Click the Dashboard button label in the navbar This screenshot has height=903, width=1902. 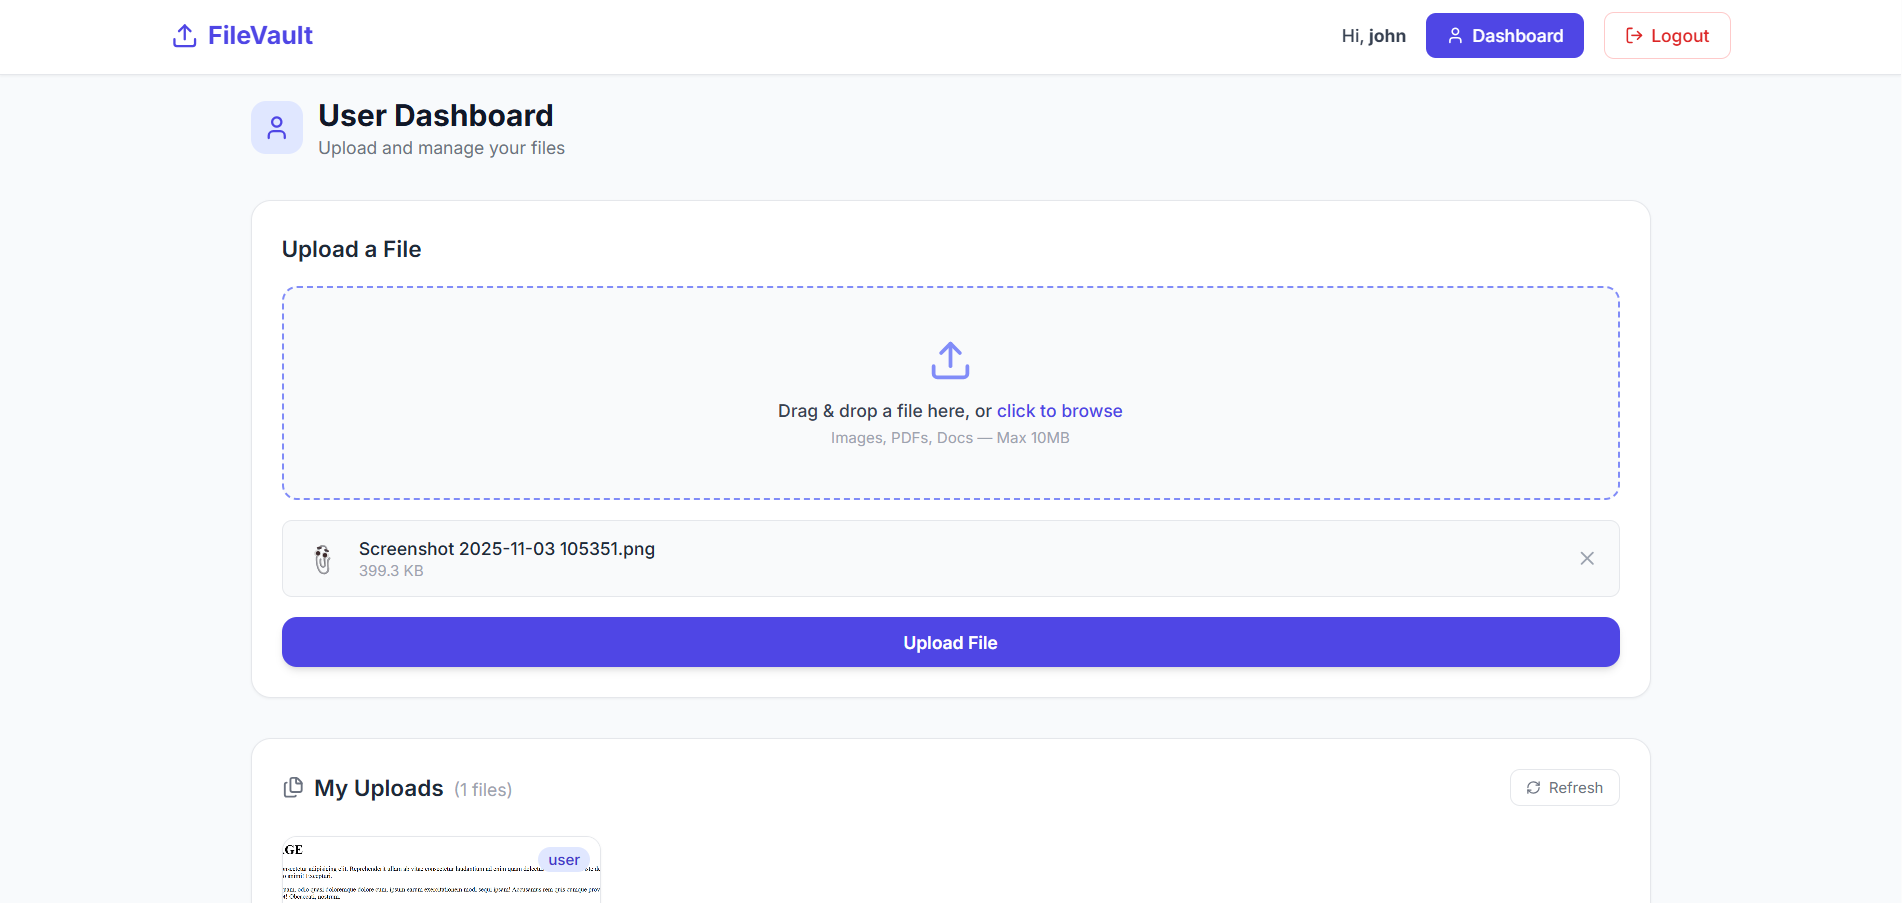click(1517, 36)
